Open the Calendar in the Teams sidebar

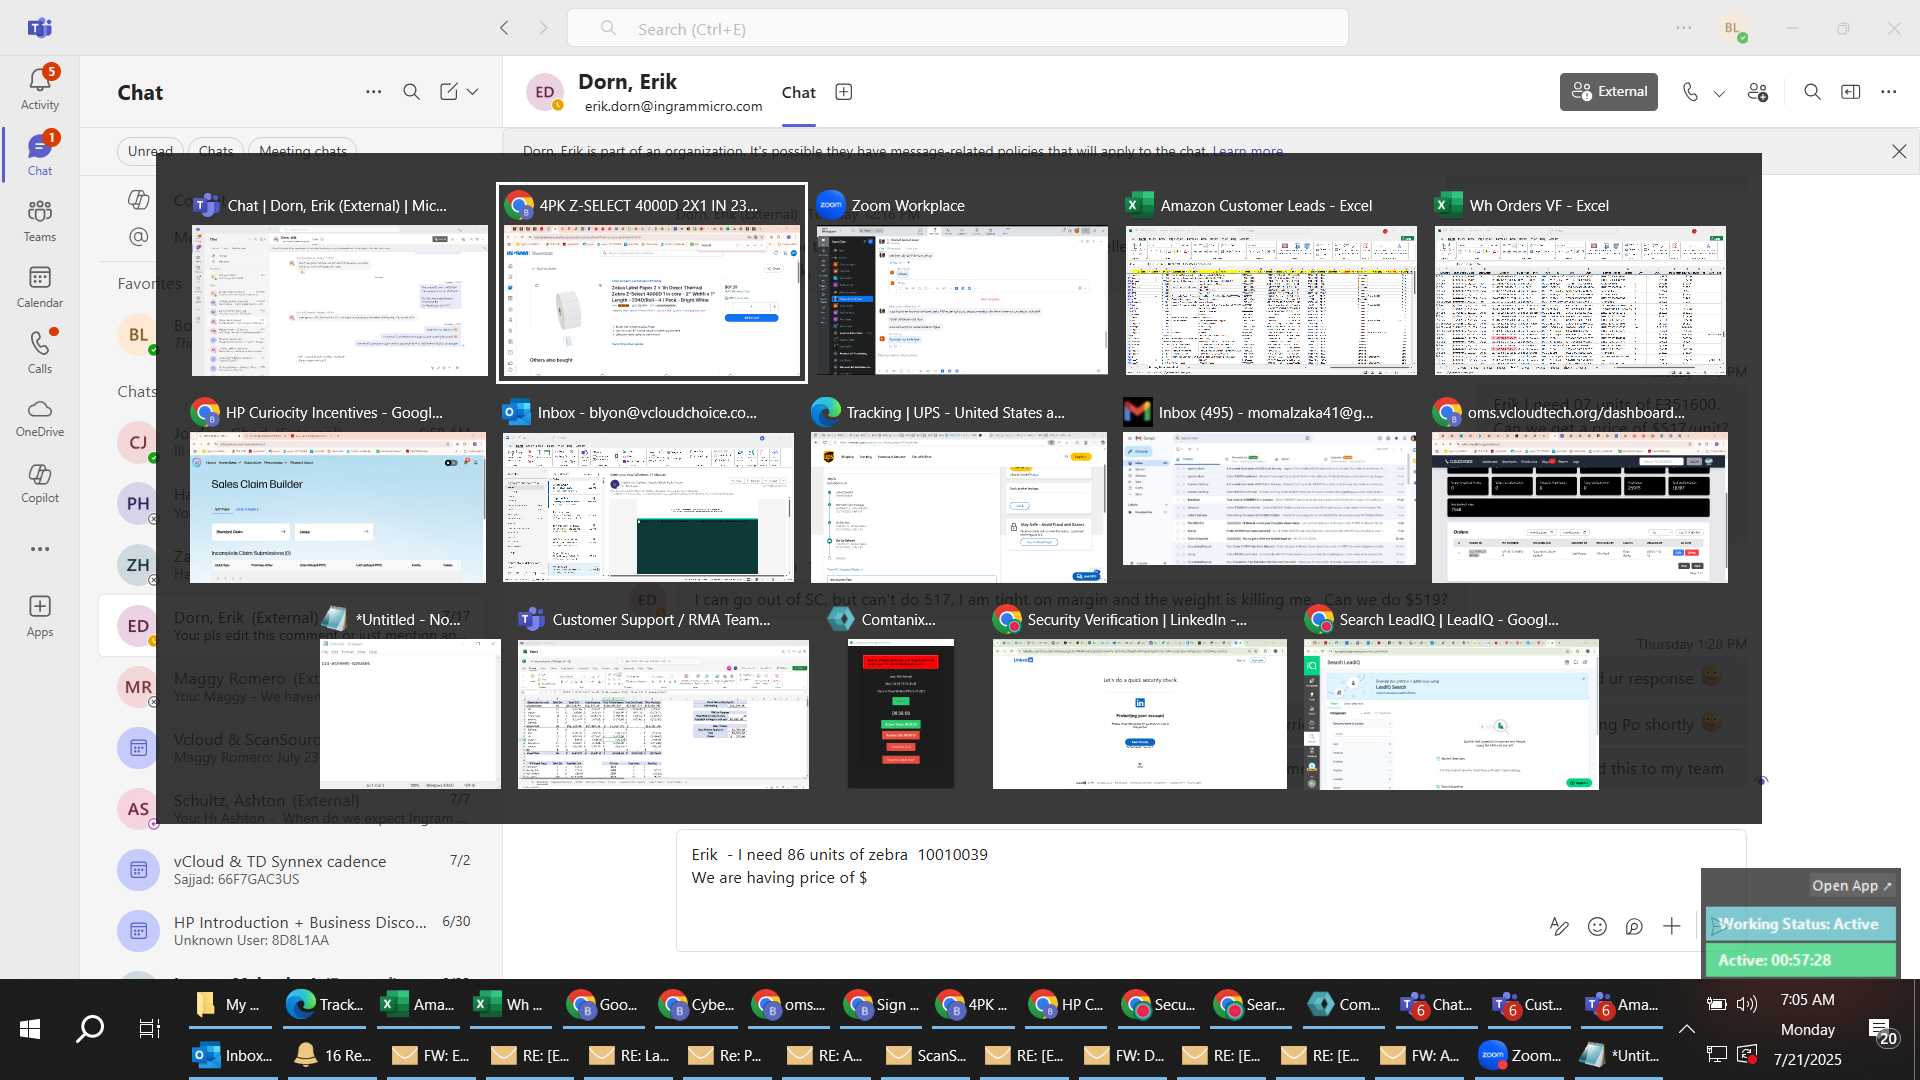40,287
